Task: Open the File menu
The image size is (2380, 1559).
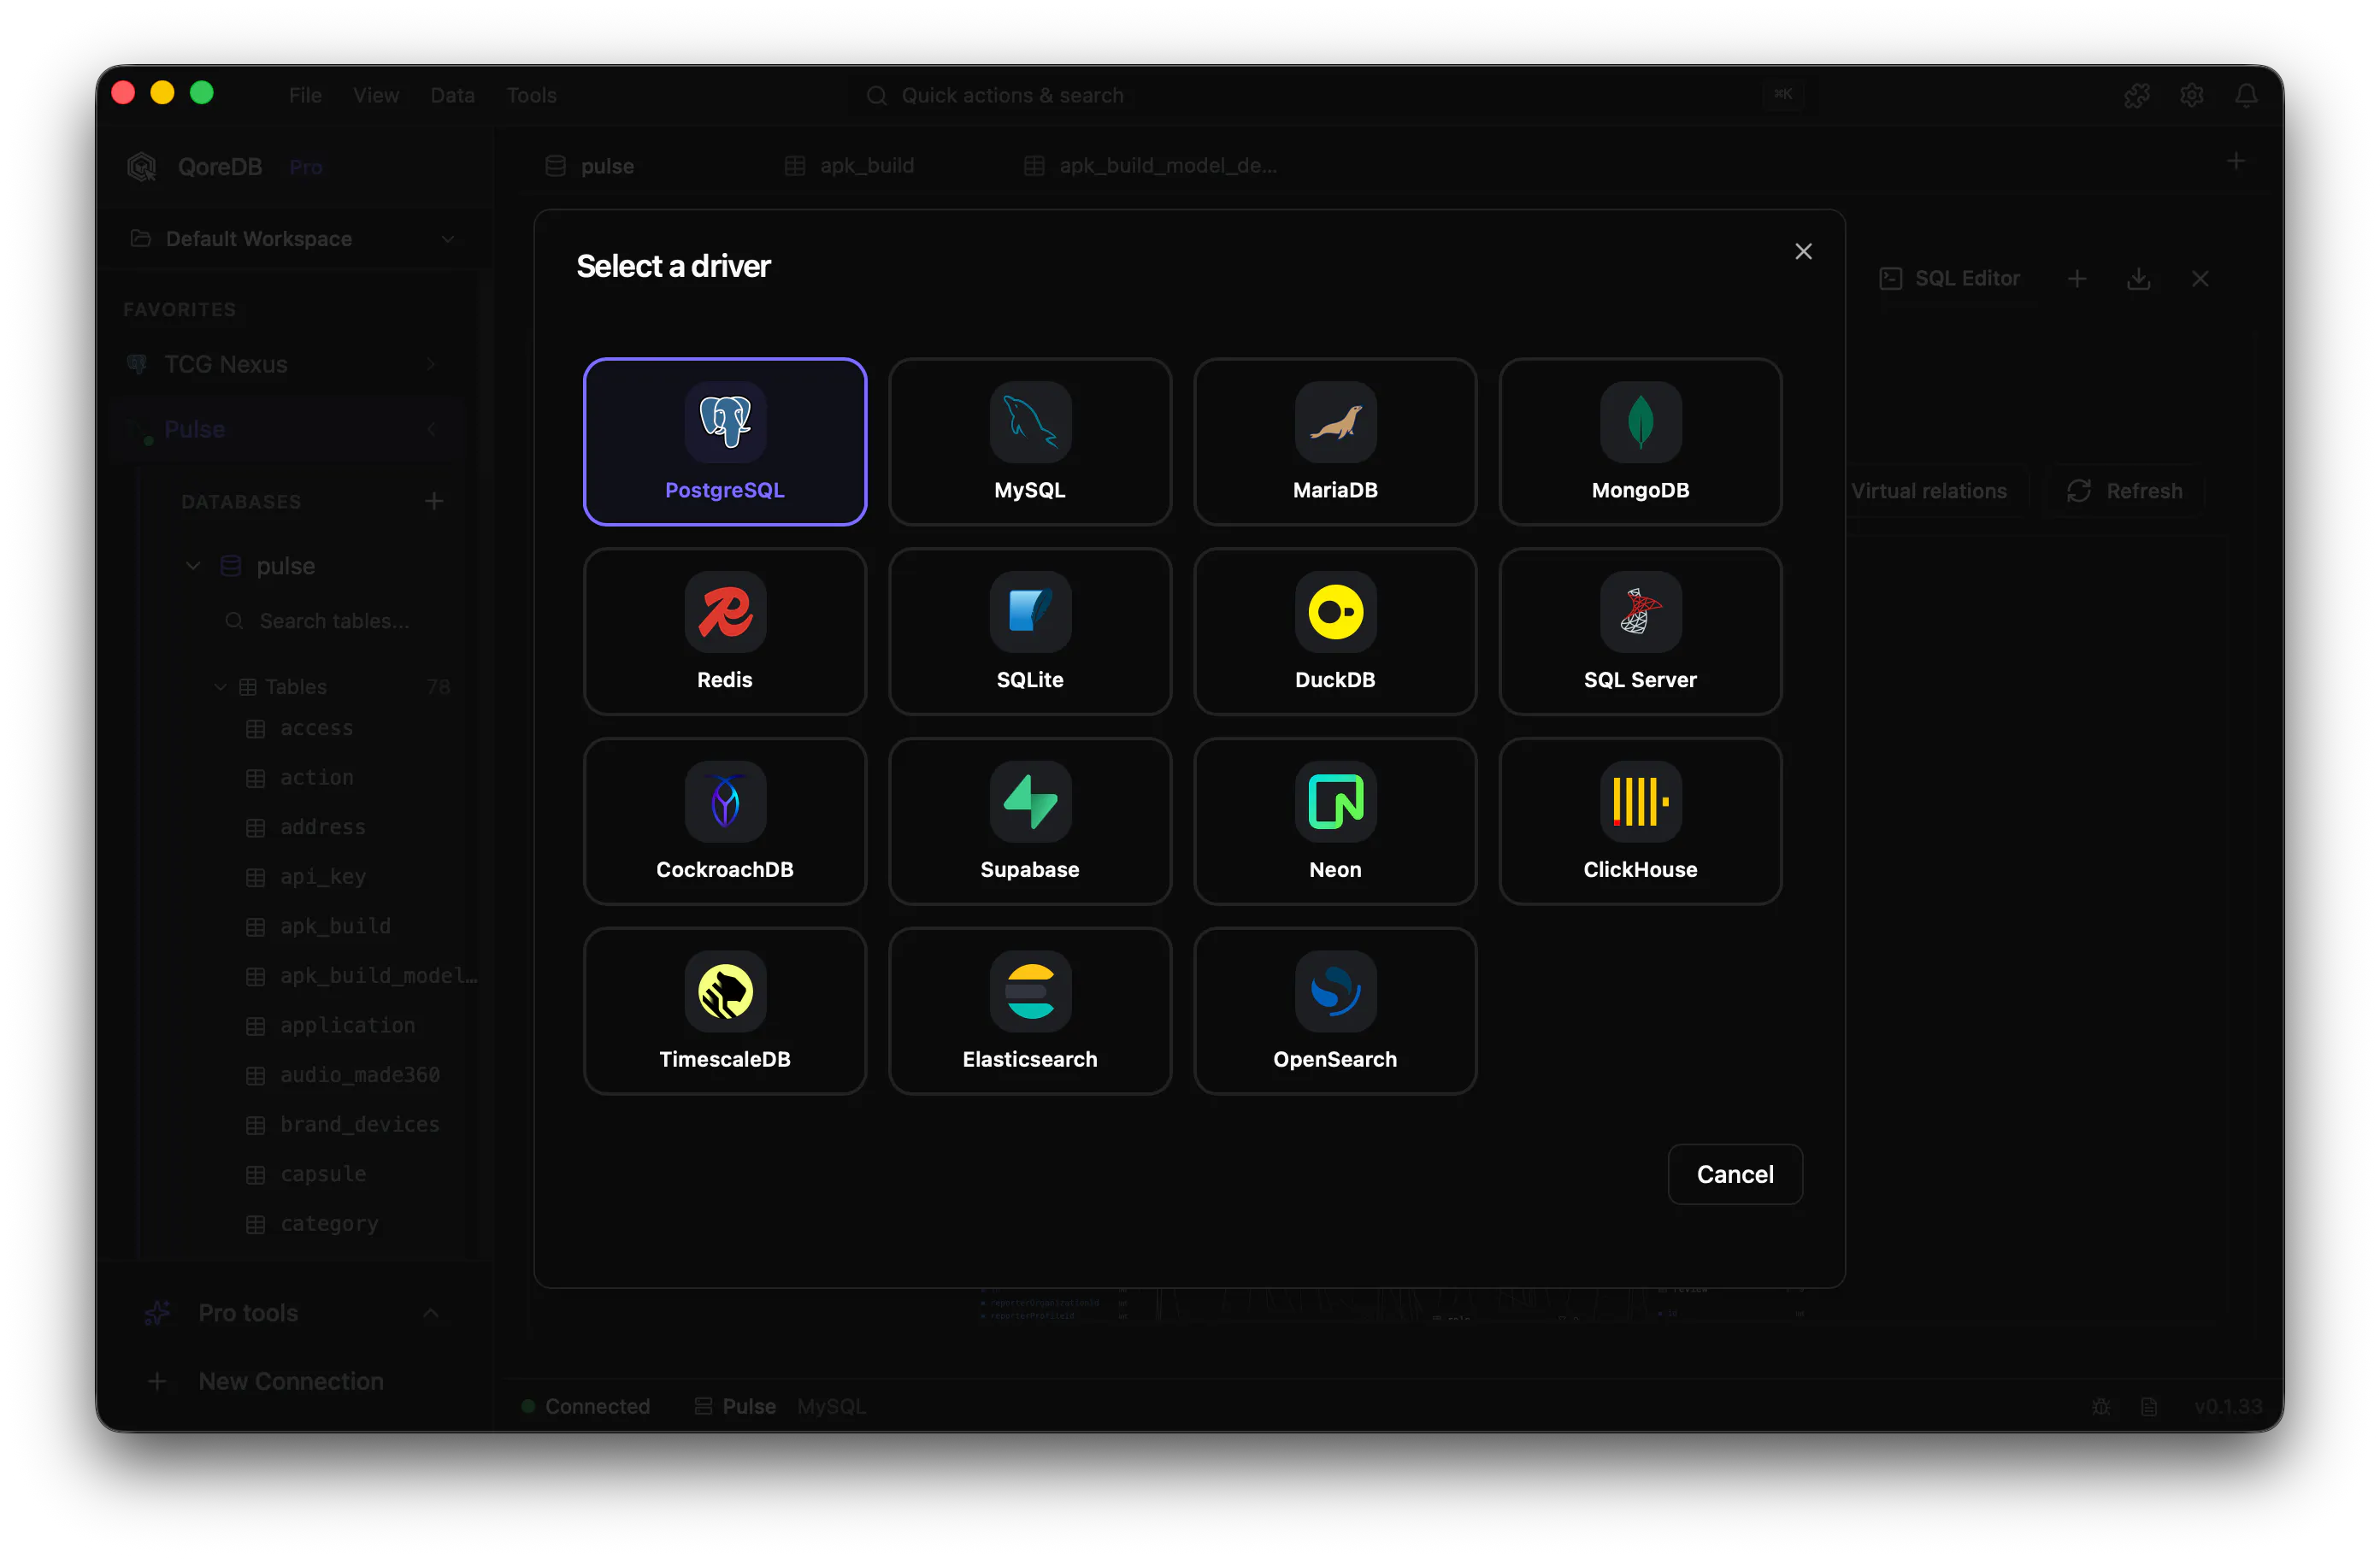Action: click(x=305, y=95)
